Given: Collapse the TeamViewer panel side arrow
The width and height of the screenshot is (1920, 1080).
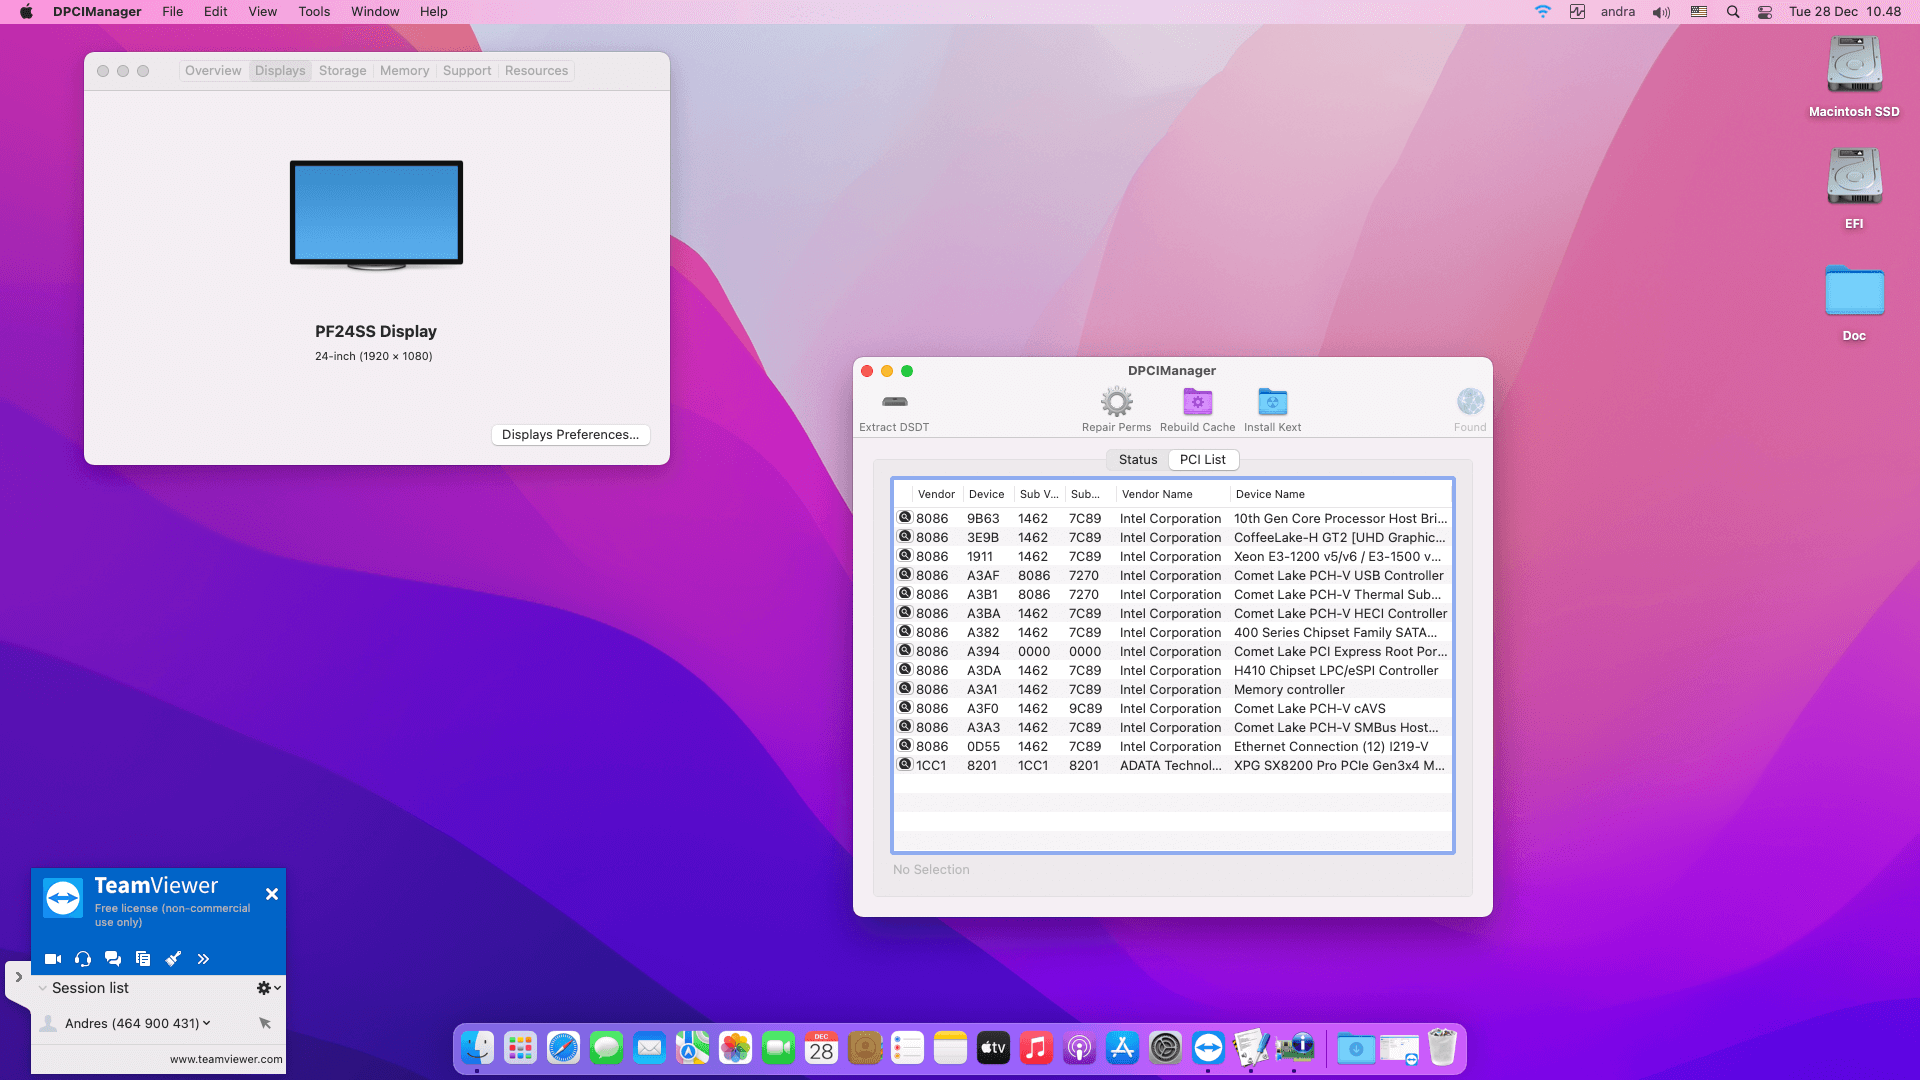Looking at the screenshot, I should pyautogui.click(x=18, y=977).
